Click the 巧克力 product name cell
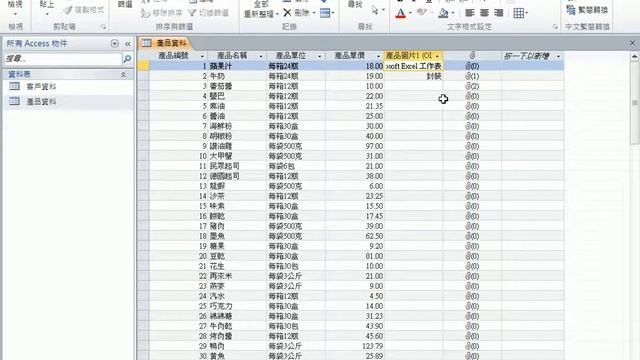 pyautogui.click(x=237, y=306)
